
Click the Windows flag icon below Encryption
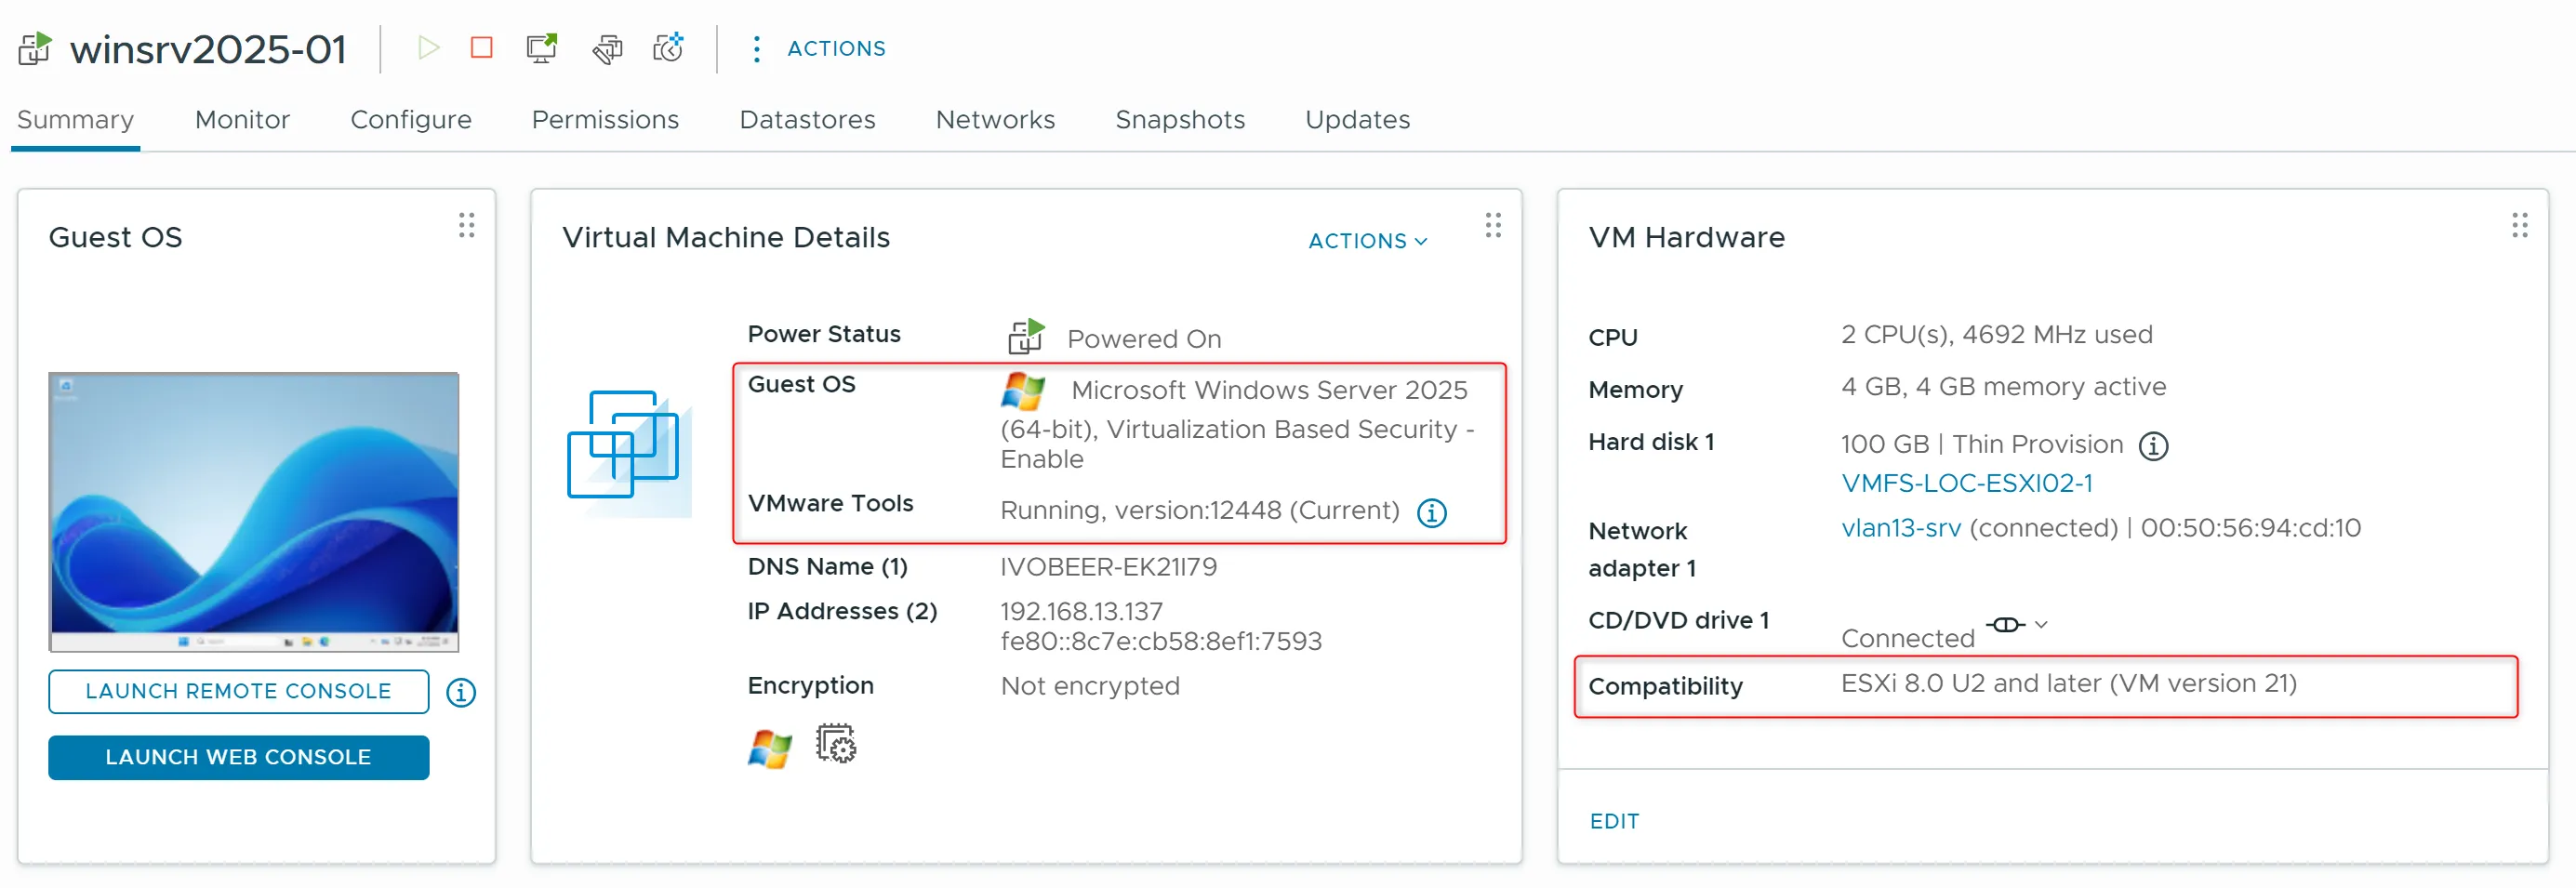770,748
